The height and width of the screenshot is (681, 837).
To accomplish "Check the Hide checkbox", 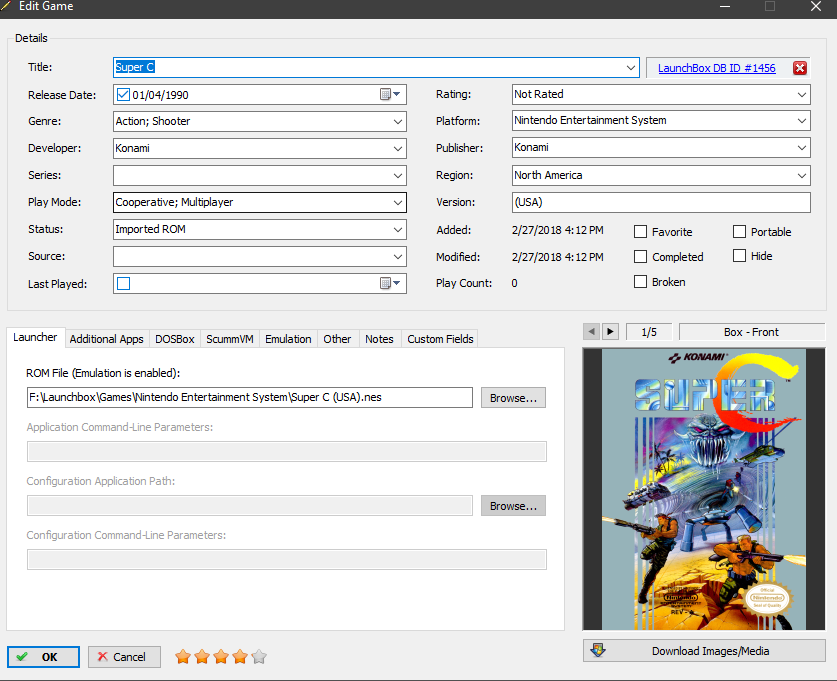I will point(739,256).
